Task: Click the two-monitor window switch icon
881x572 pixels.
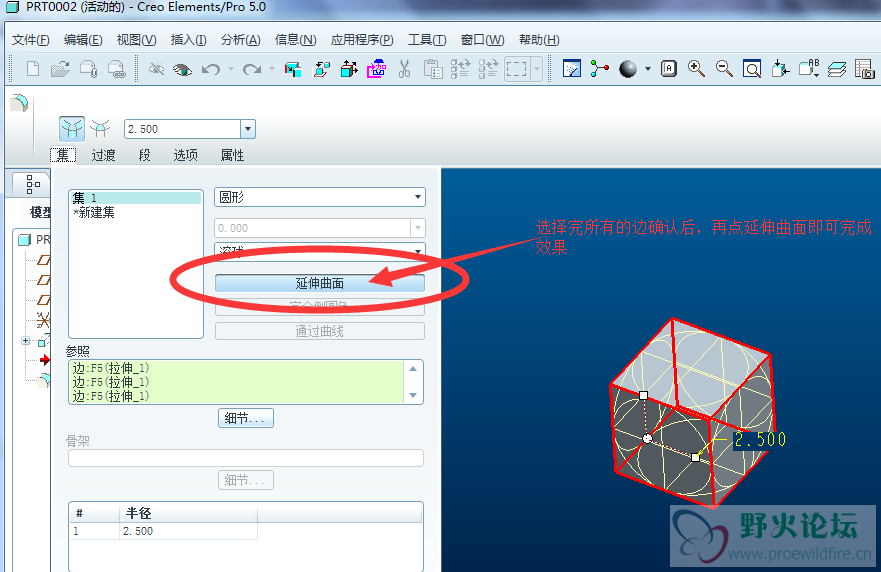Action: (x=322, y=69)
